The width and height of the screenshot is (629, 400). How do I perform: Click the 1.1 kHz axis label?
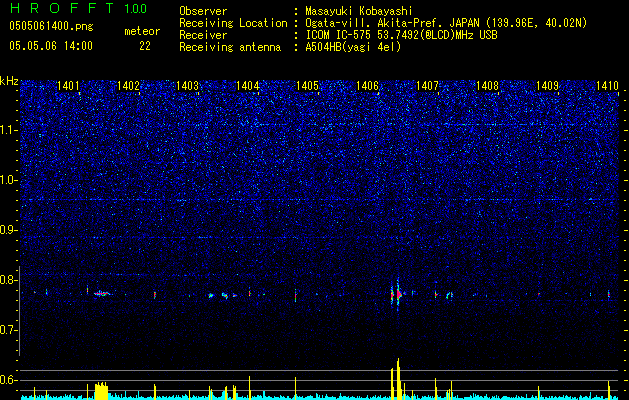pyautogui.click(x=9, y=130)
